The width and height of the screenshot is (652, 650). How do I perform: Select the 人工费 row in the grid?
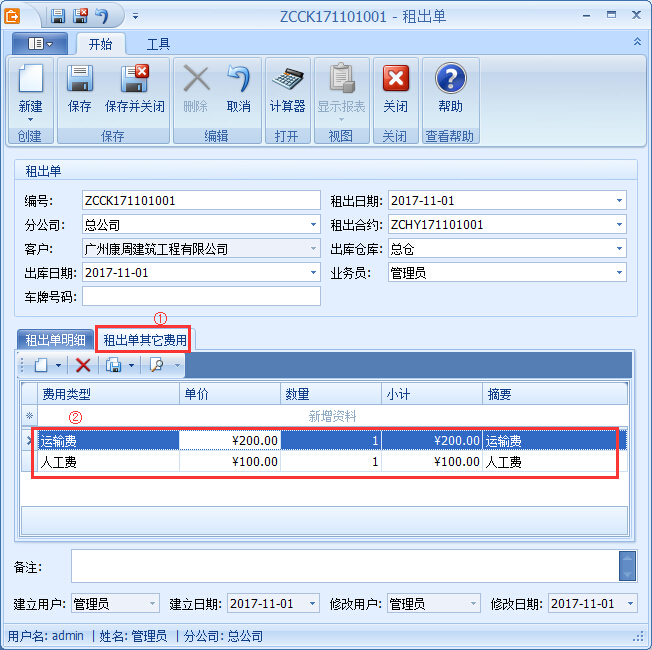point(108,462)
